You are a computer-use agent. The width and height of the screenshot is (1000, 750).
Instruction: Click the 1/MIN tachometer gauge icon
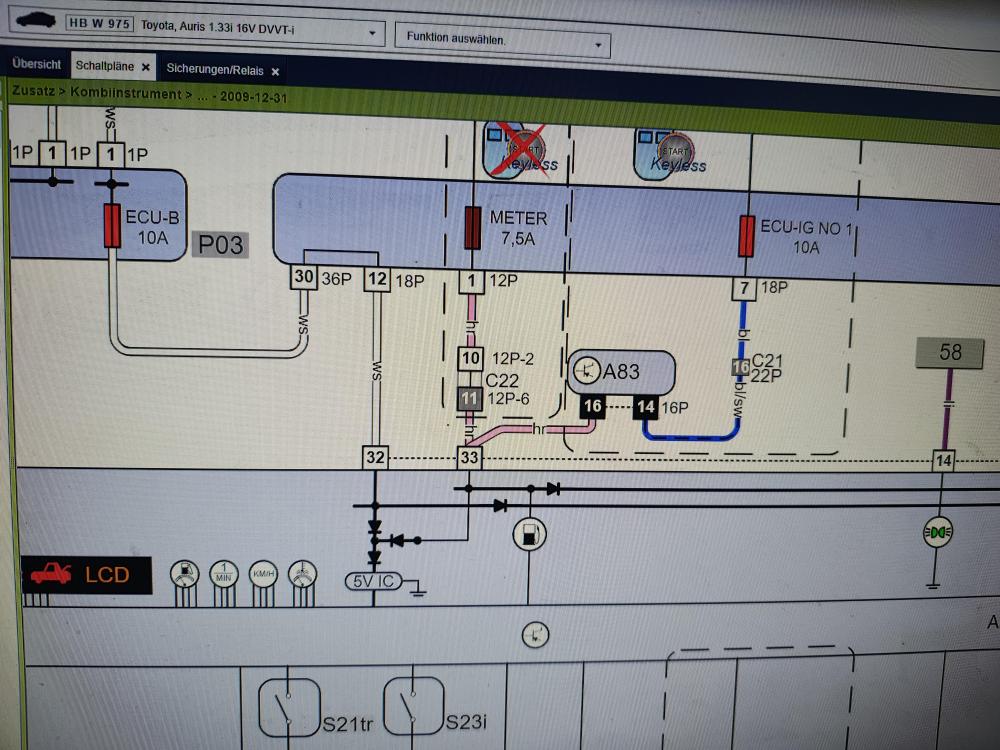[224, 575]
